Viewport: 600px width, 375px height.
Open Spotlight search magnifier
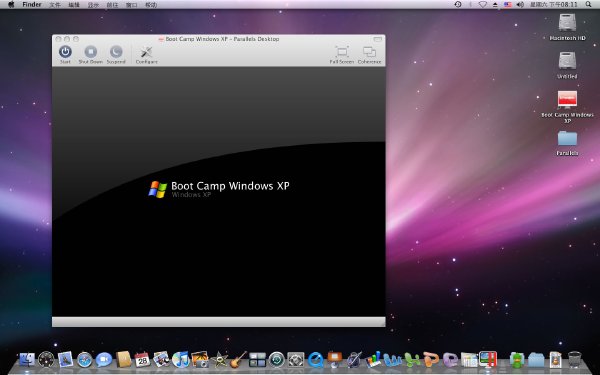[x=589, y=5]
